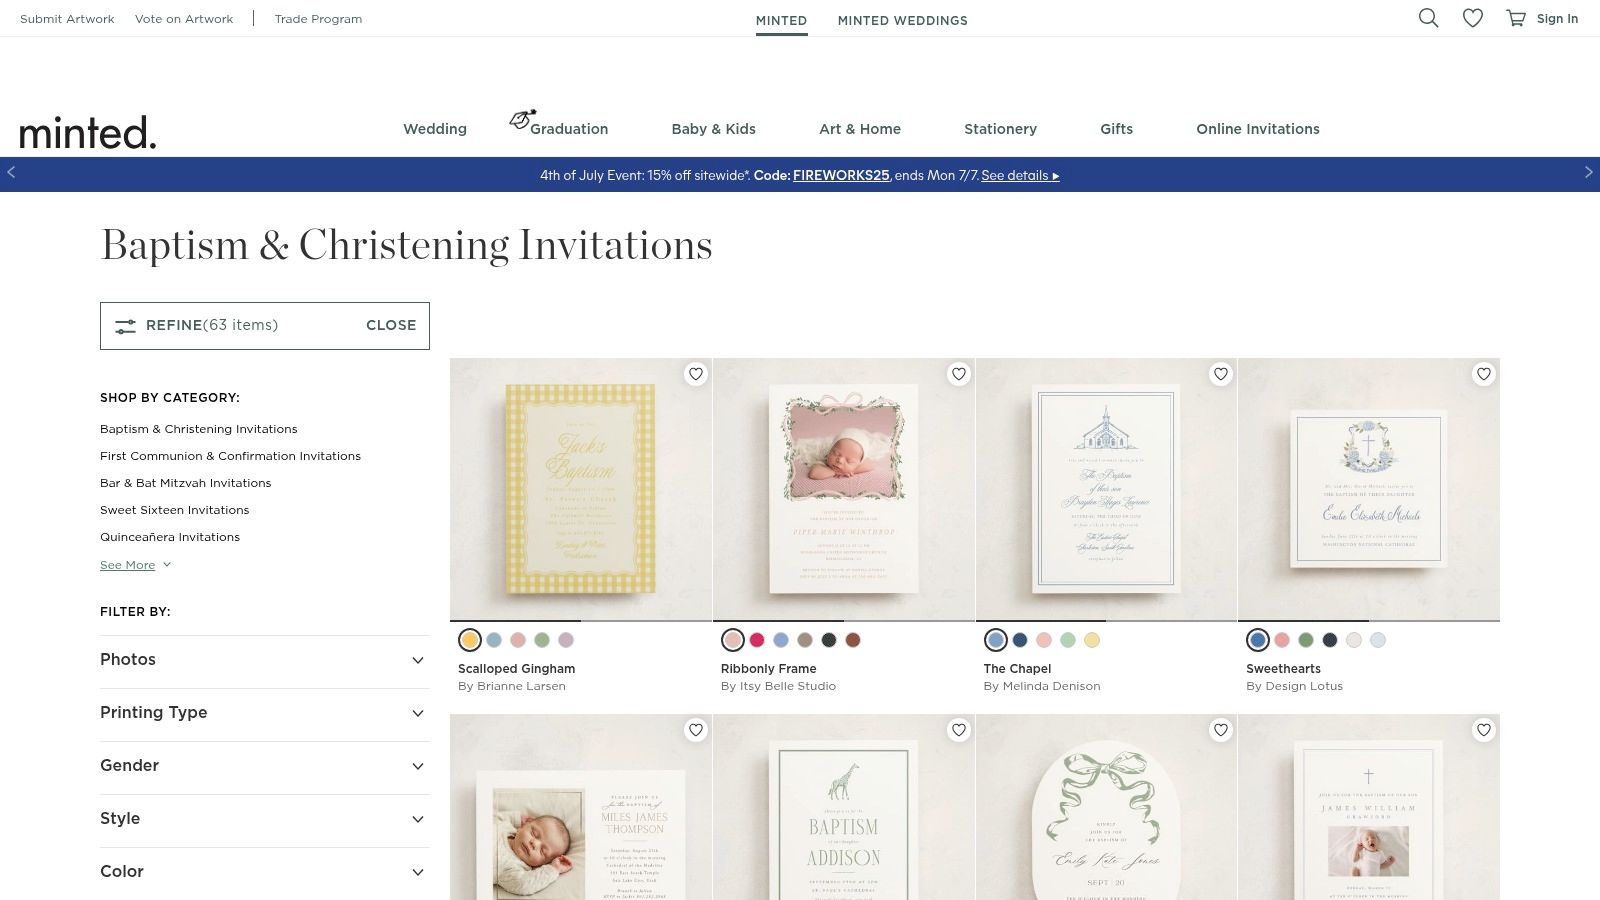This screenshot has height=900, width=1600.
Task: Open the Gifts menu
Action: click(x=1117, y=129)
